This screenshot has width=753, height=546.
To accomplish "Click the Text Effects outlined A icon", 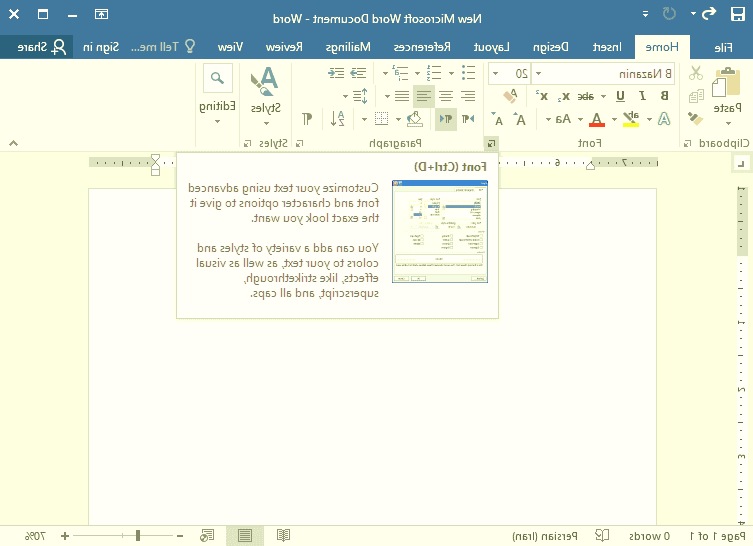I will pyautogui.click(x=664, y=119).
